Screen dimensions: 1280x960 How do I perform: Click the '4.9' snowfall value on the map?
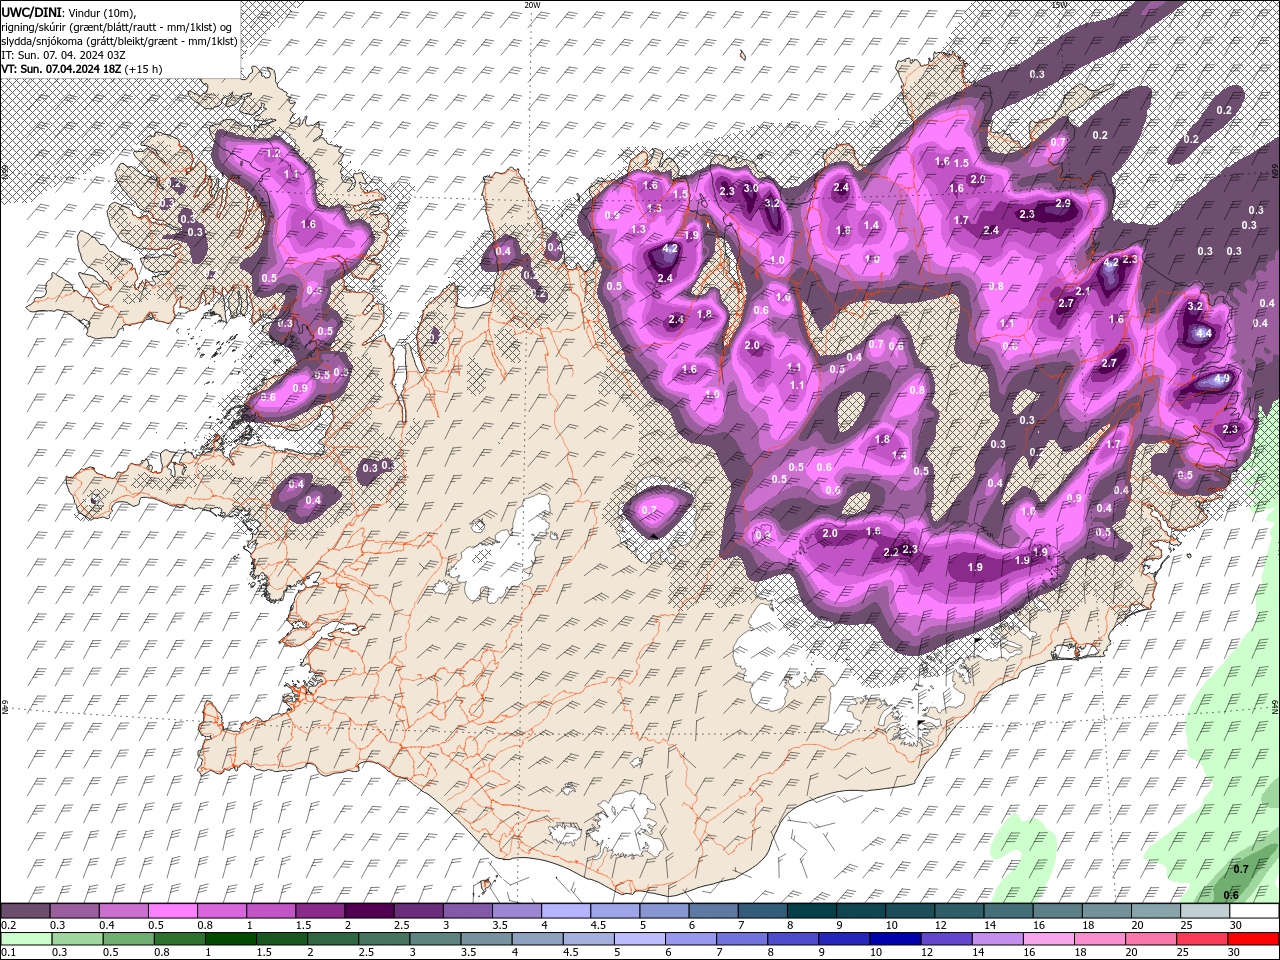click(x=1221, y=380)
